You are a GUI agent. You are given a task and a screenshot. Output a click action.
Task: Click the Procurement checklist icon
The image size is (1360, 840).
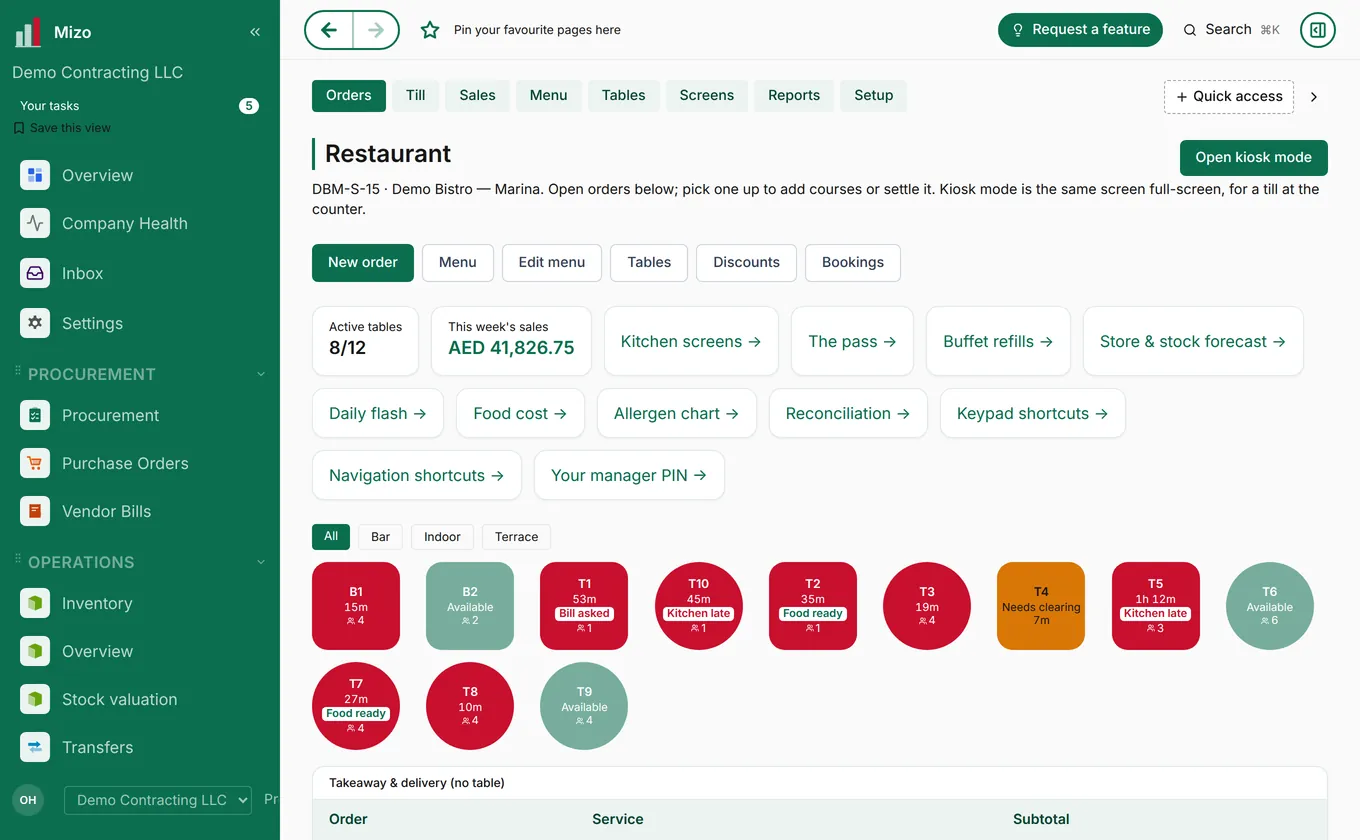tap(35, 415)
